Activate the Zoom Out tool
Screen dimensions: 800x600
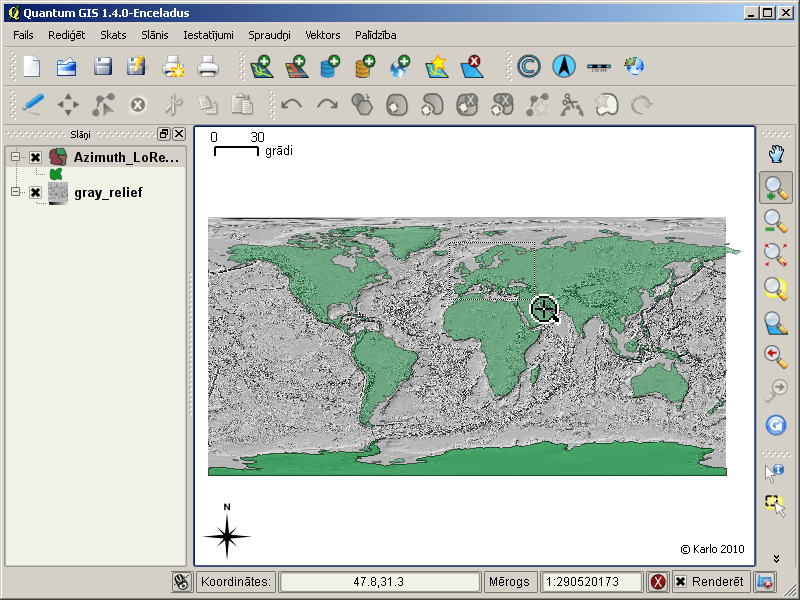(x=776, y=221)
